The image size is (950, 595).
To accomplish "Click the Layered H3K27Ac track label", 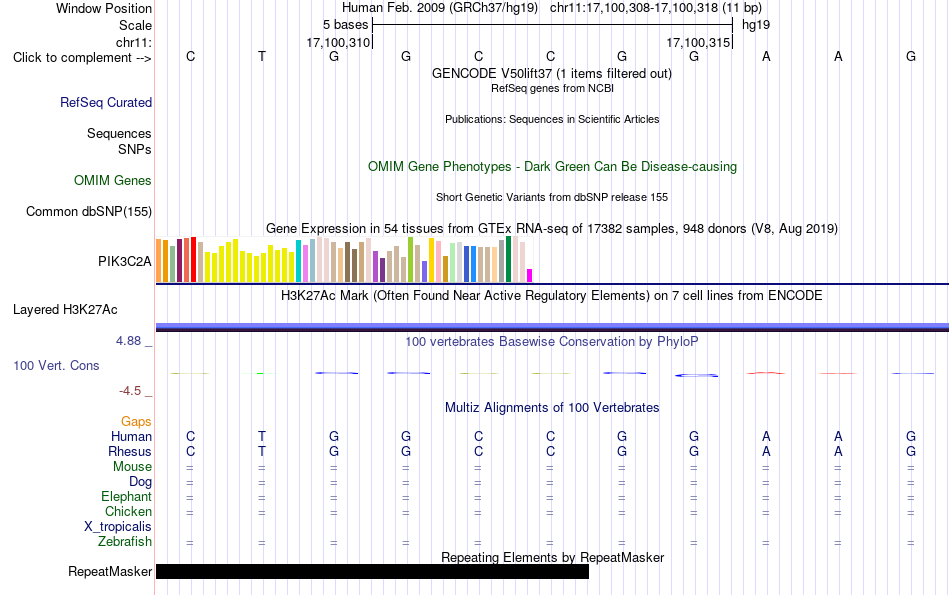I will tap(65, 310).
